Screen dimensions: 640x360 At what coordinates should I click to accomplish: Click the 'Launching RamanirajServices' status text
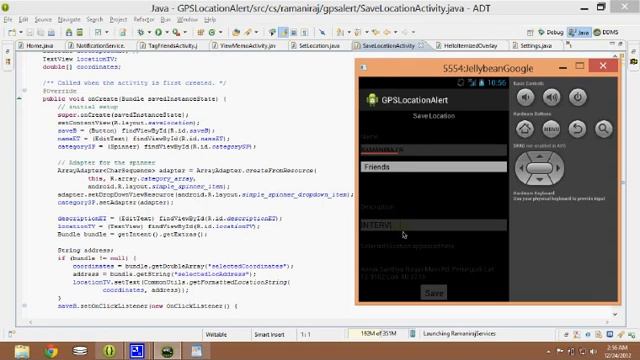459,334
